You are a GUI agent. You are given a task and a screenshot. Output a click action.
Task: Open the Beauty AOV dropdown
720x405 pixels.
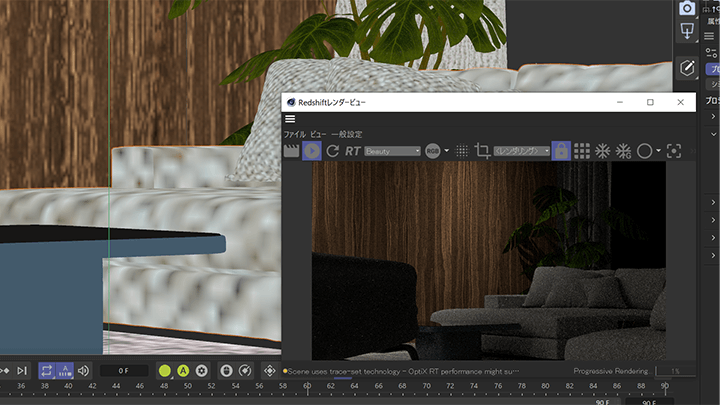[x=393, y=151]
